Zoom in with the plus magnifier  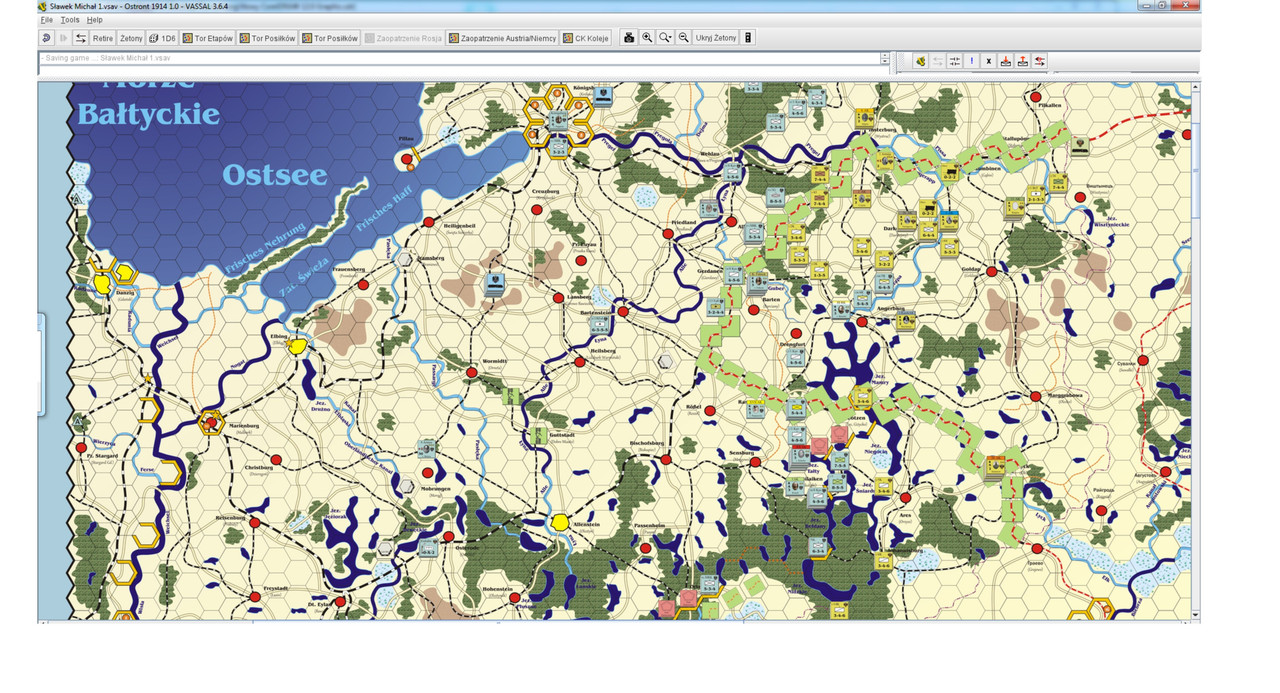point(647,38)
